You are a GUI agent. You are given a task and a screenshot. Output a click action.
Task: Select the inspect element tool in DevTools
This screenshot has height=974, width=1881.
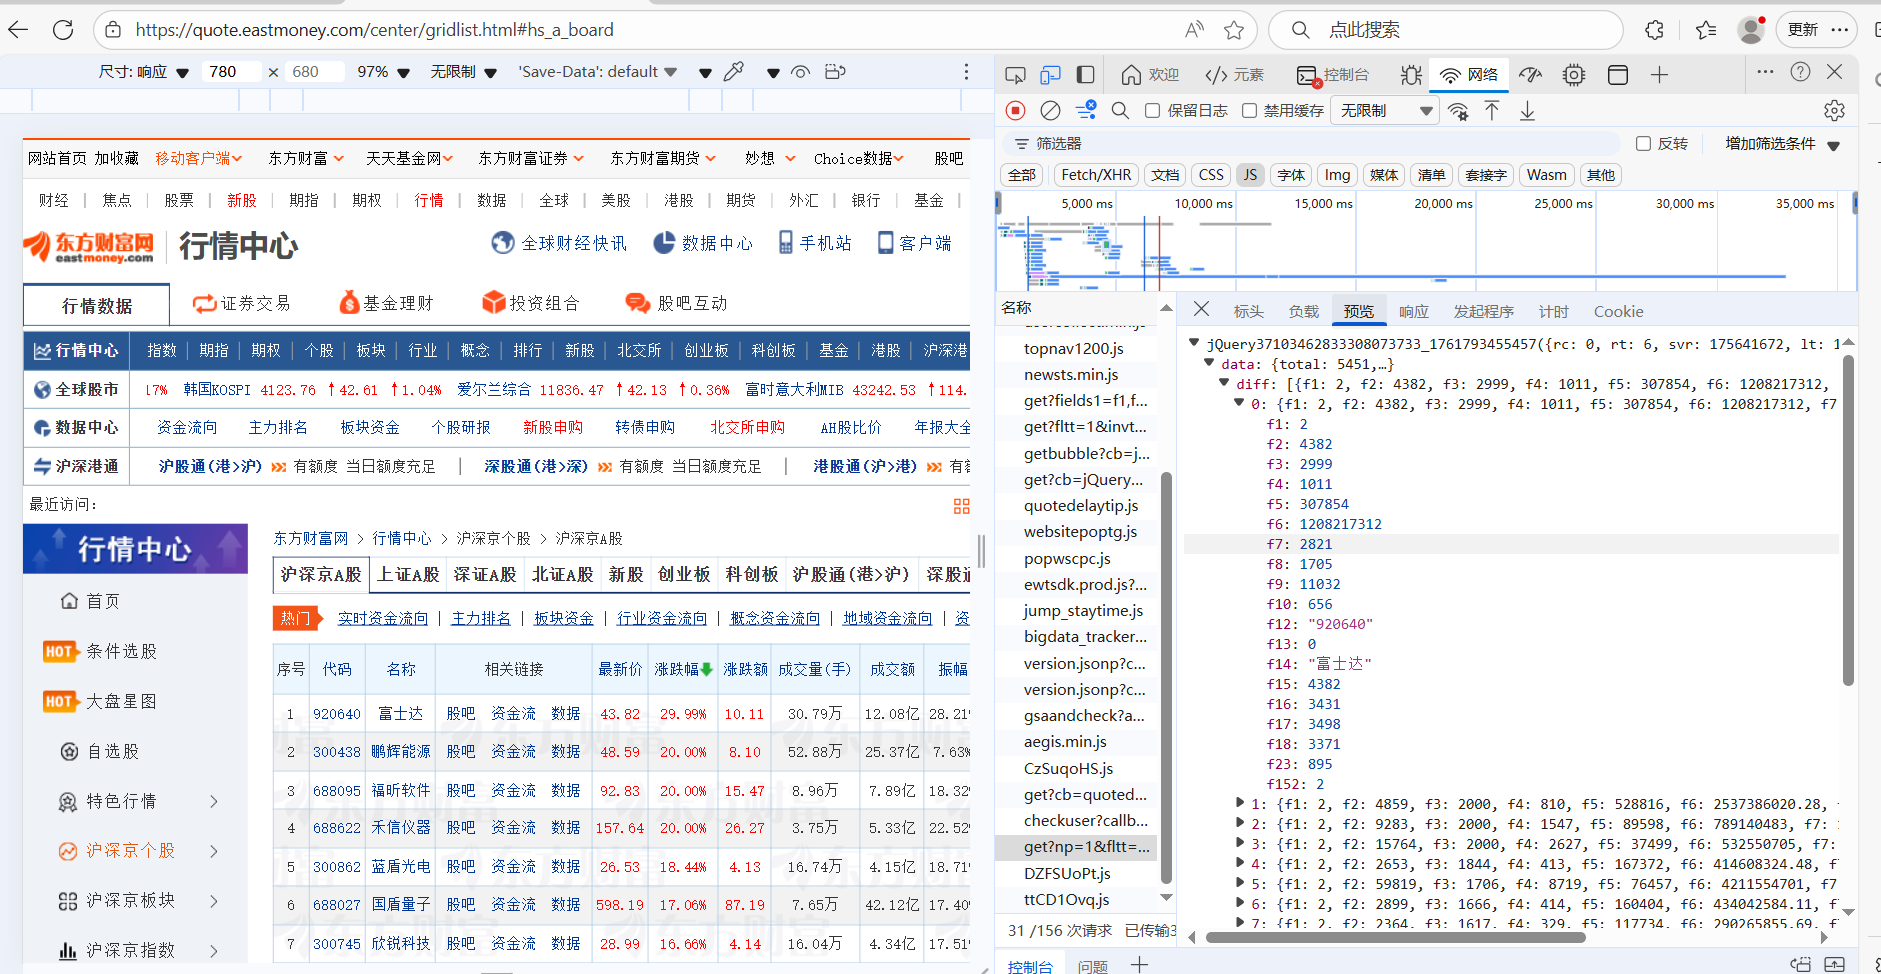[1015, 74]
